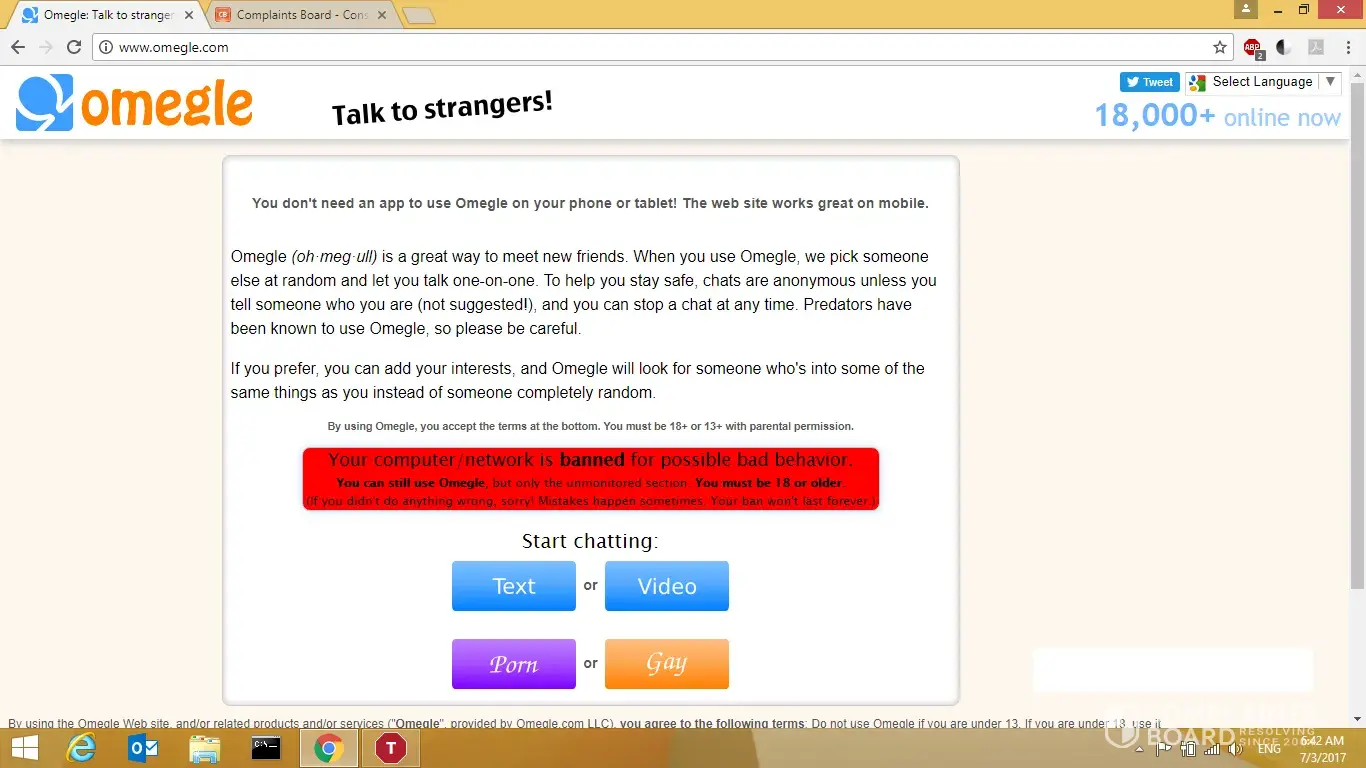Start a Text chat
This screenshot has height=768, width=1366.
pyautogui.click(x=514, y=586)
